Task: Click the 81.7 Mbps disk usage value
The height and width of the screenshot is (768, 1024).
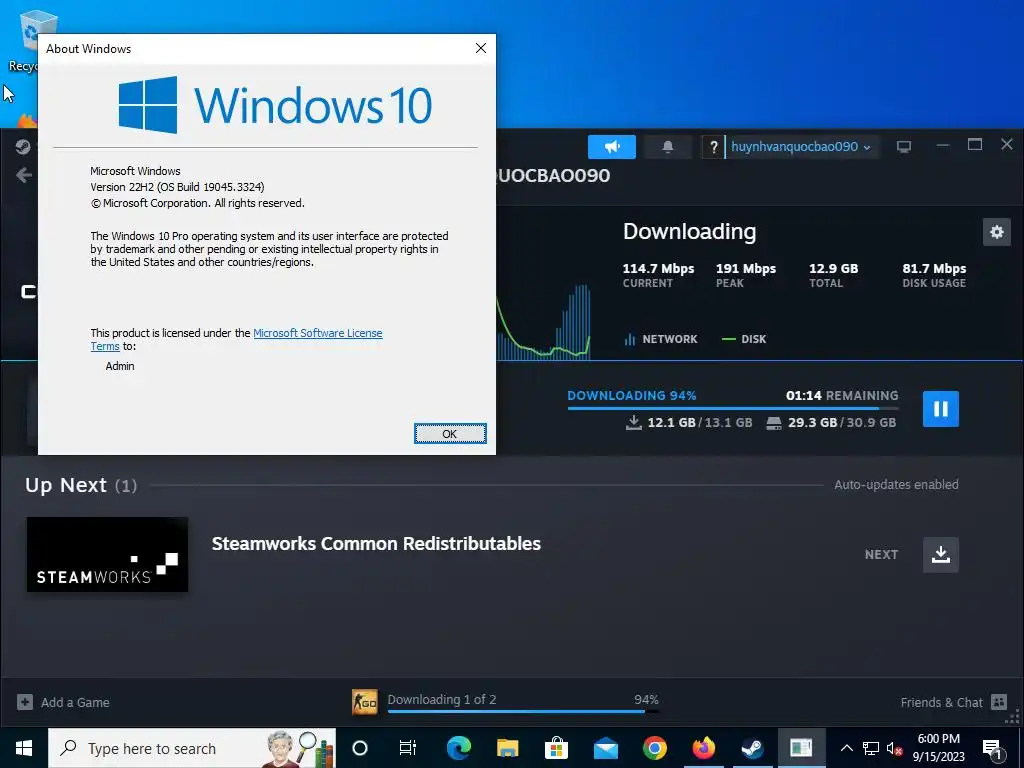Action: tap(934, 268)
